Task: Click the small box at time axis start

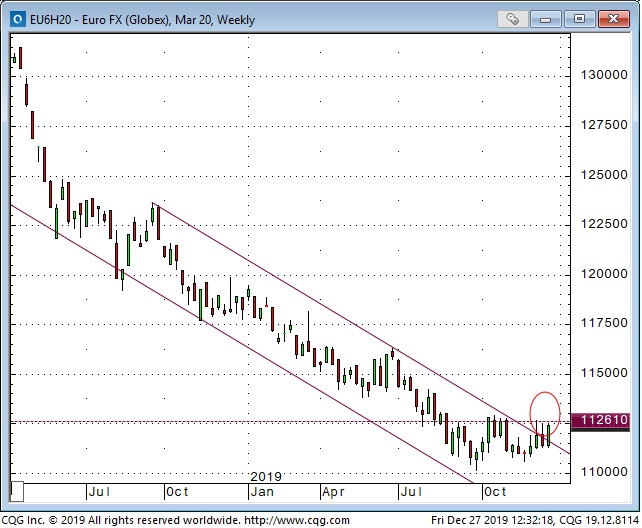Action: [17, 492]
